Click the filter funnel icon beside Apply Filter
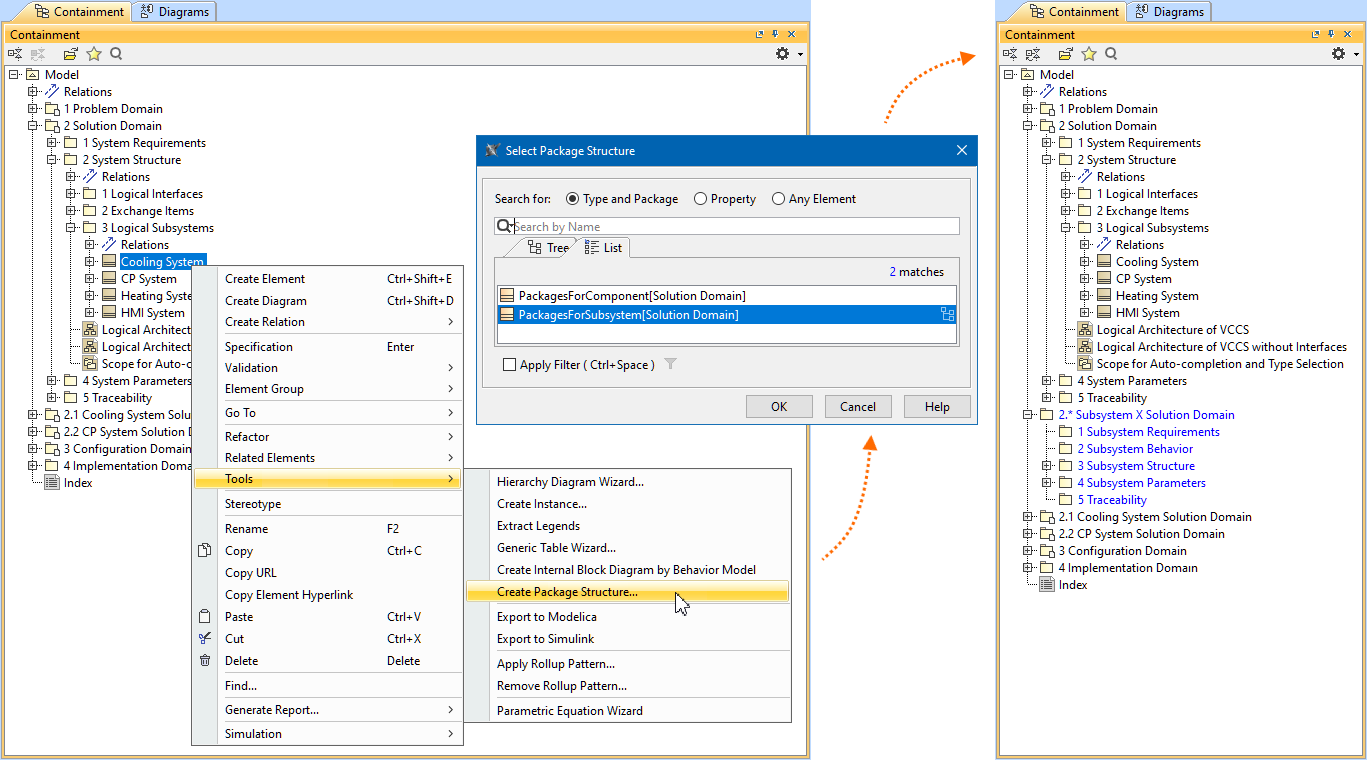Image resolution: width=1367 pixels, height=760 pixels. 671,365
